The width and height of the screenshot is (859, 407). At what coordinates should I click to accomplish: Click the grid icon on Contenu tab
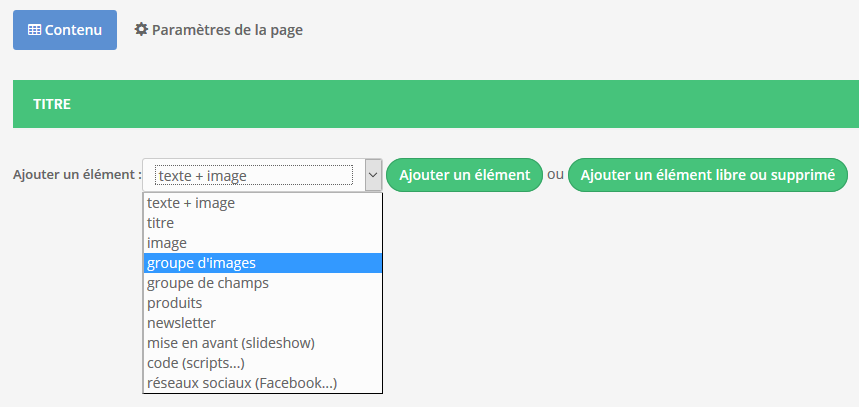34,30
